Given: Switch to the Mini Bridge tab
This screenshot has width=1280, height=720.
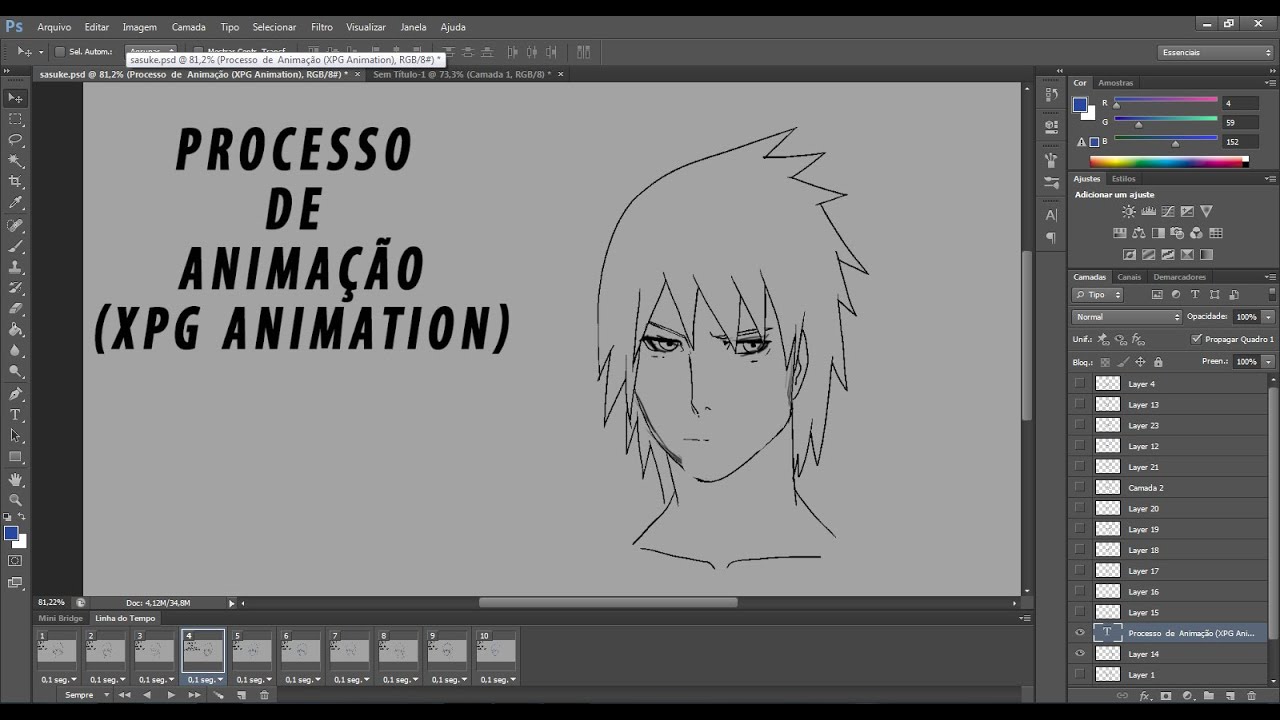Looking at the screenshot, I should tap(61, 618).
